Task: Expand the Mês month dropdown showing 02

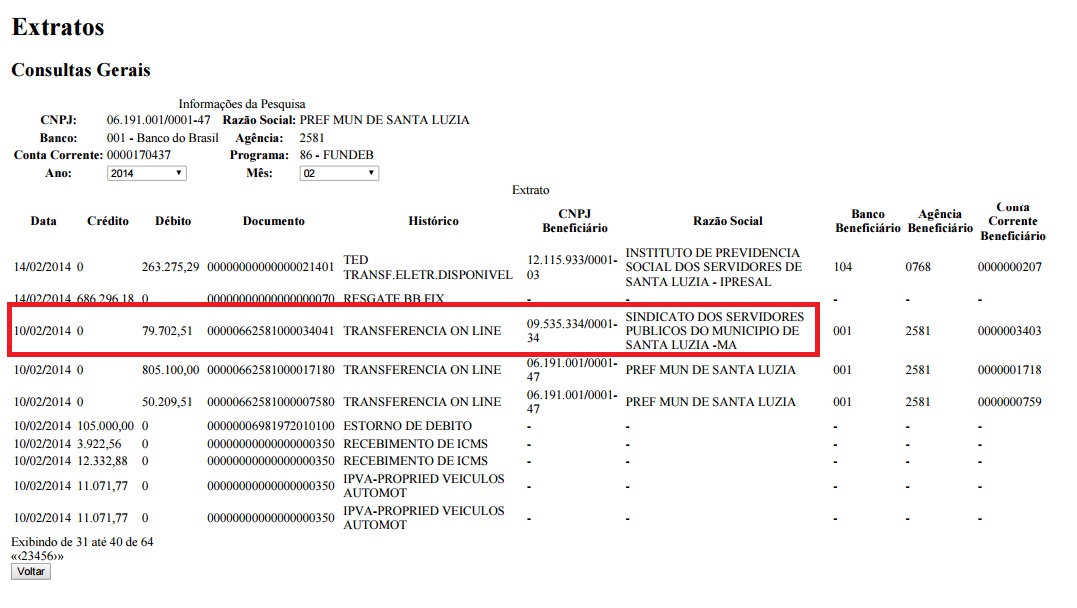Action: [339, 173]
